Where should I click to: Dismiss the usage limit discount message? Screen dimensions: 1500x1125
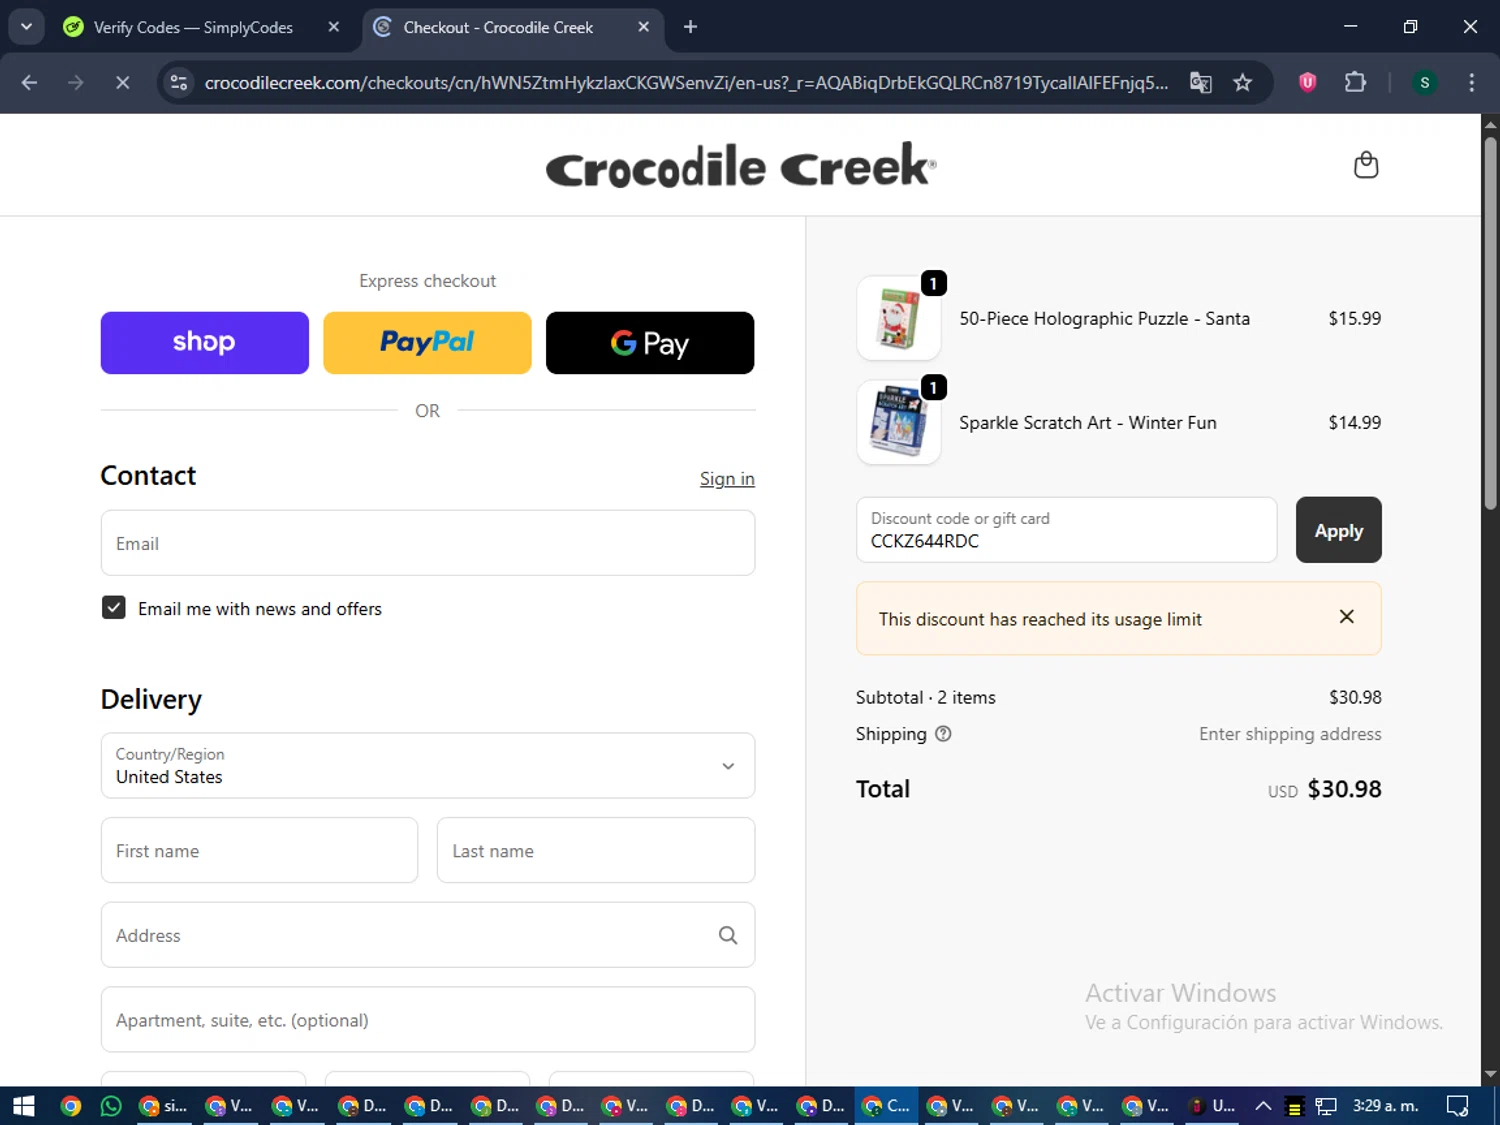(1346, 617)
